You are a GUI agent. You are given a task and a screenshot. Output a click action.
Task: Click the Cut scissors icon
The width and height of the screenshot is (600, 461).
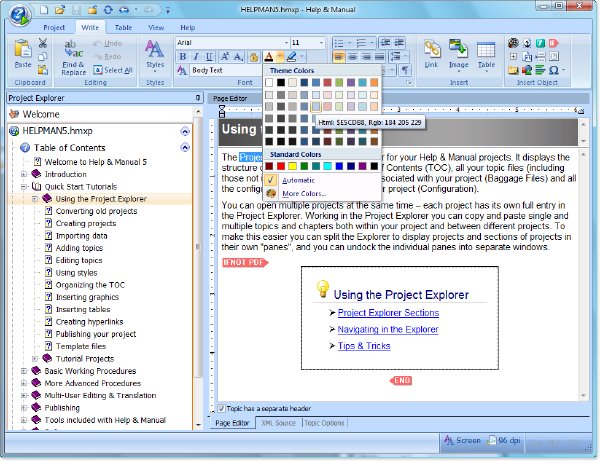pos(43,43)
